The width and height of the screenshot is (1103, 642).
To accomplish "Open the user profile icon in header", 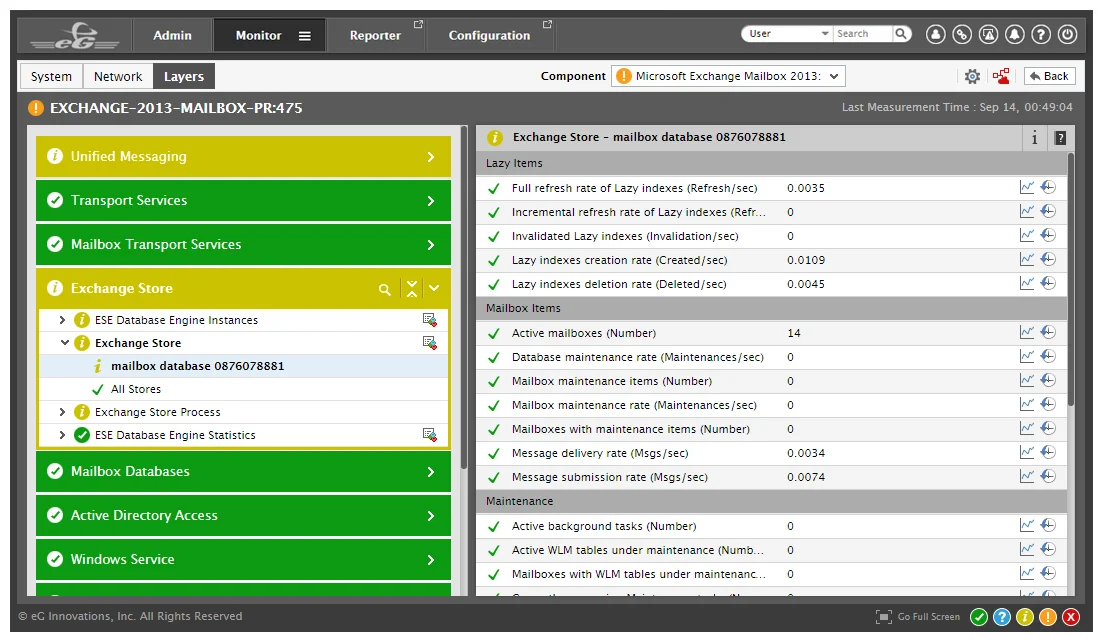I will click(x=936, y=34).
